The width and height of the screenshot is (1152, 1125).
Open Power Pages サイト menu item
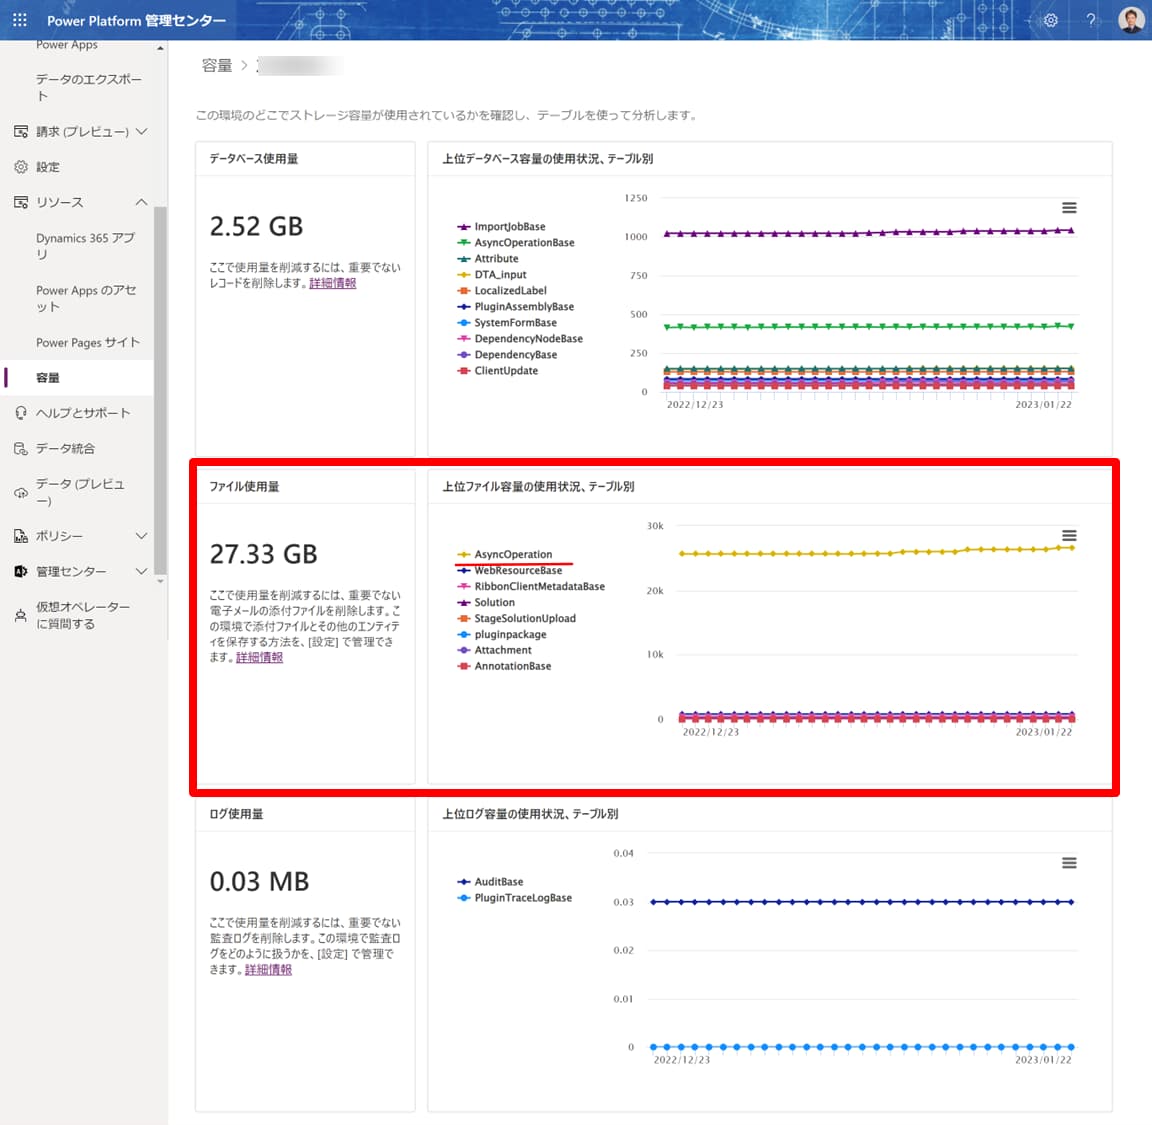(x=87, y=342)
